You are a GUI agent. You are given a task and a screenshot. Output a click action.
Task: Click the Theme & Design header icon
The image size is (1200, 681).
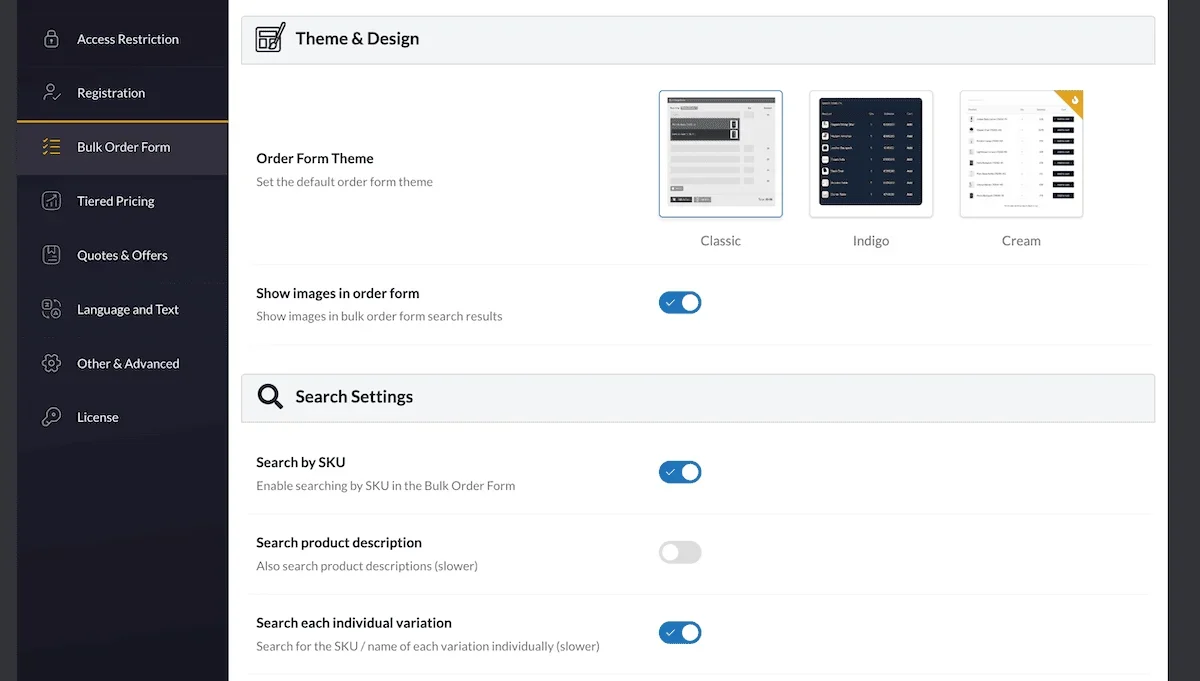click(x=269, y=38)
